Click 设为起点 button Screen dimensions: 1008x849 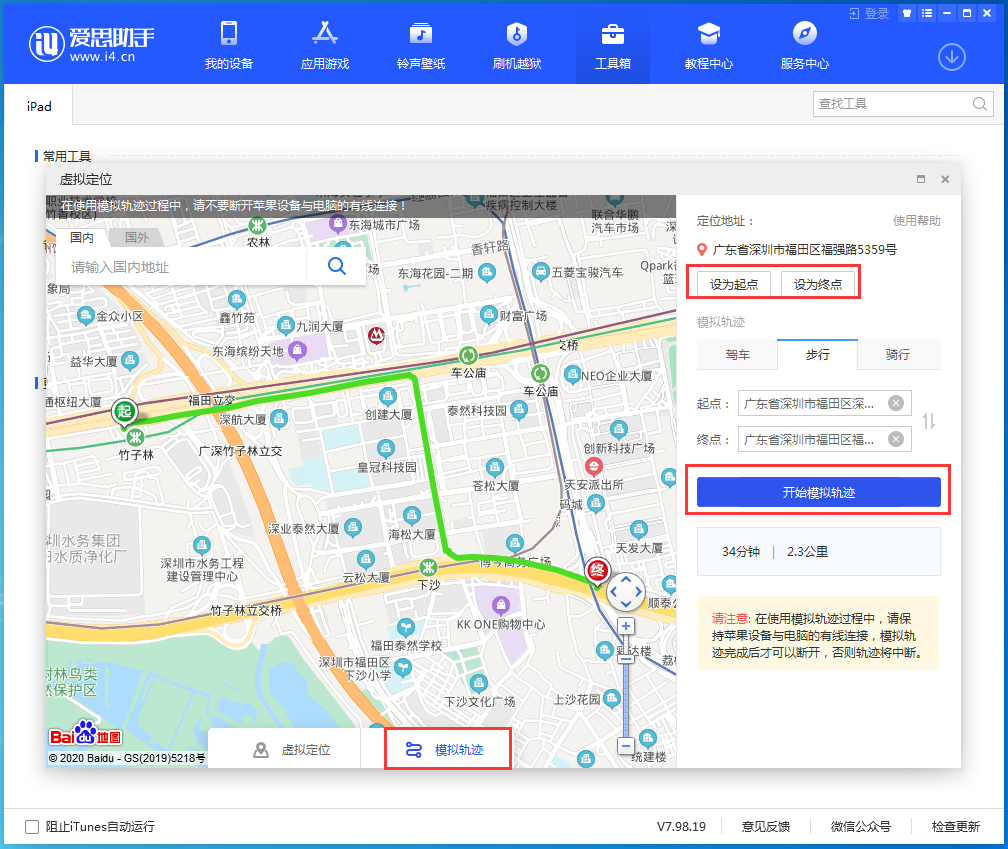(x=734, y=284)
